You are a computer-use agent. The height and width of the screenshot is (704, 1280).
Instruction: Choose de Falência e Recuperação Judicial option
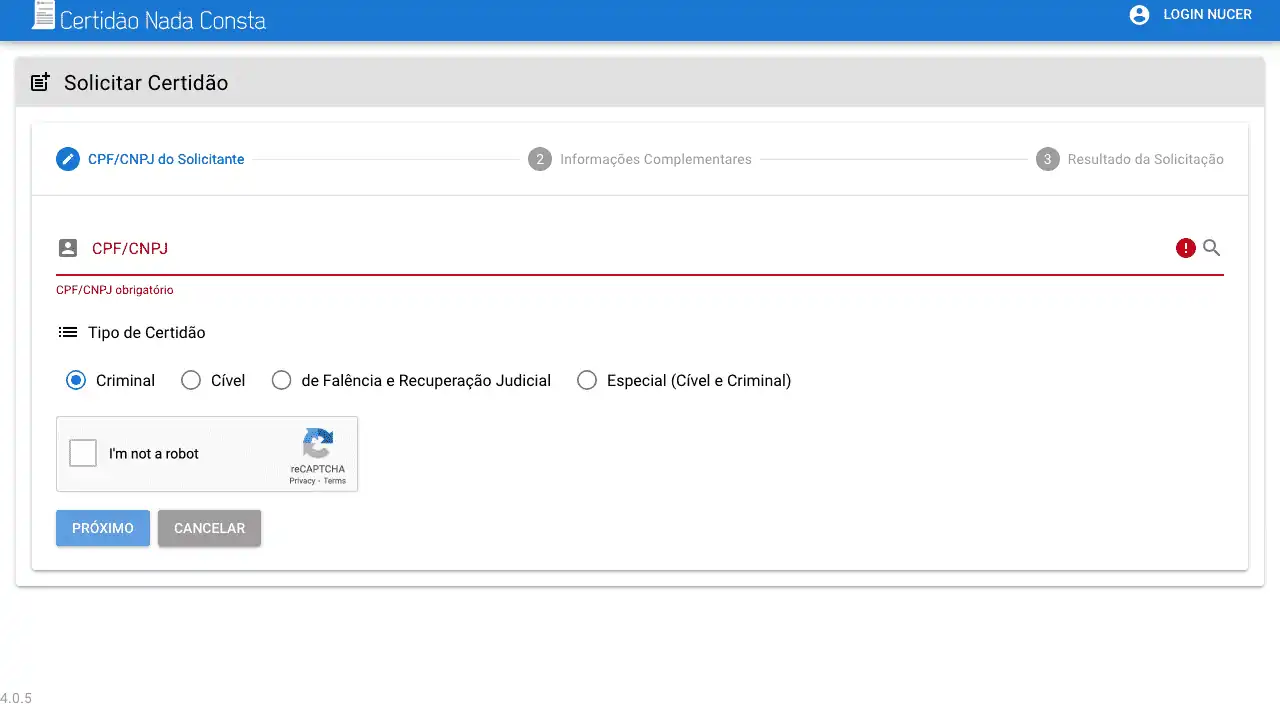pos(281,380)
